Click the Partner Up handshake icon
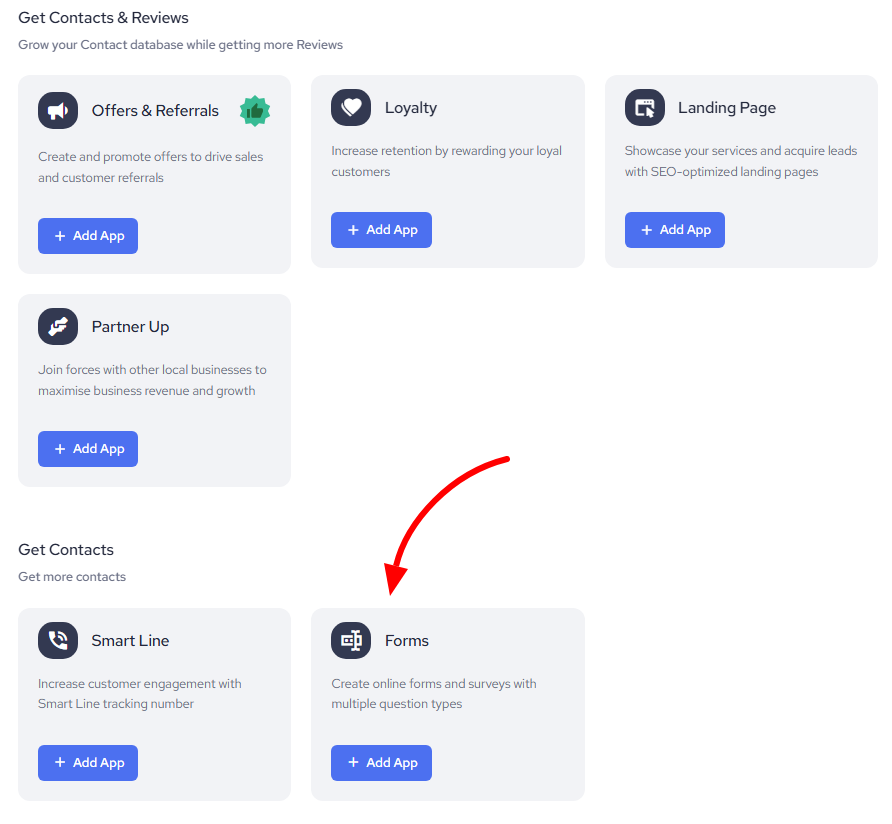 click(x=58, y=326)
